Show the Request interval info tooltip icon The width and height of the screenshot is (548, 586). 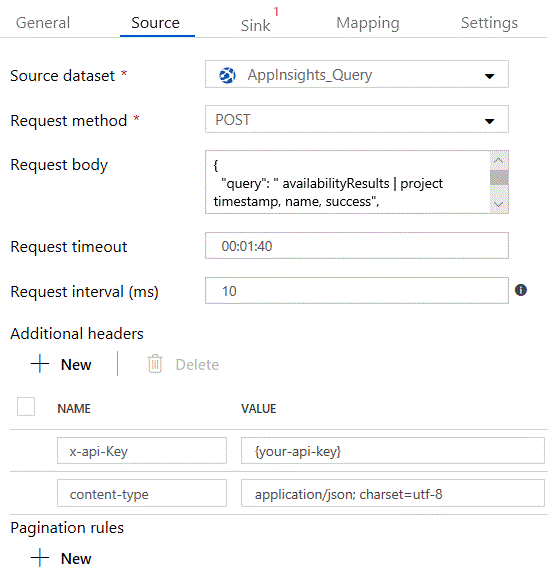pyautogui.click(x=521, y=290)
